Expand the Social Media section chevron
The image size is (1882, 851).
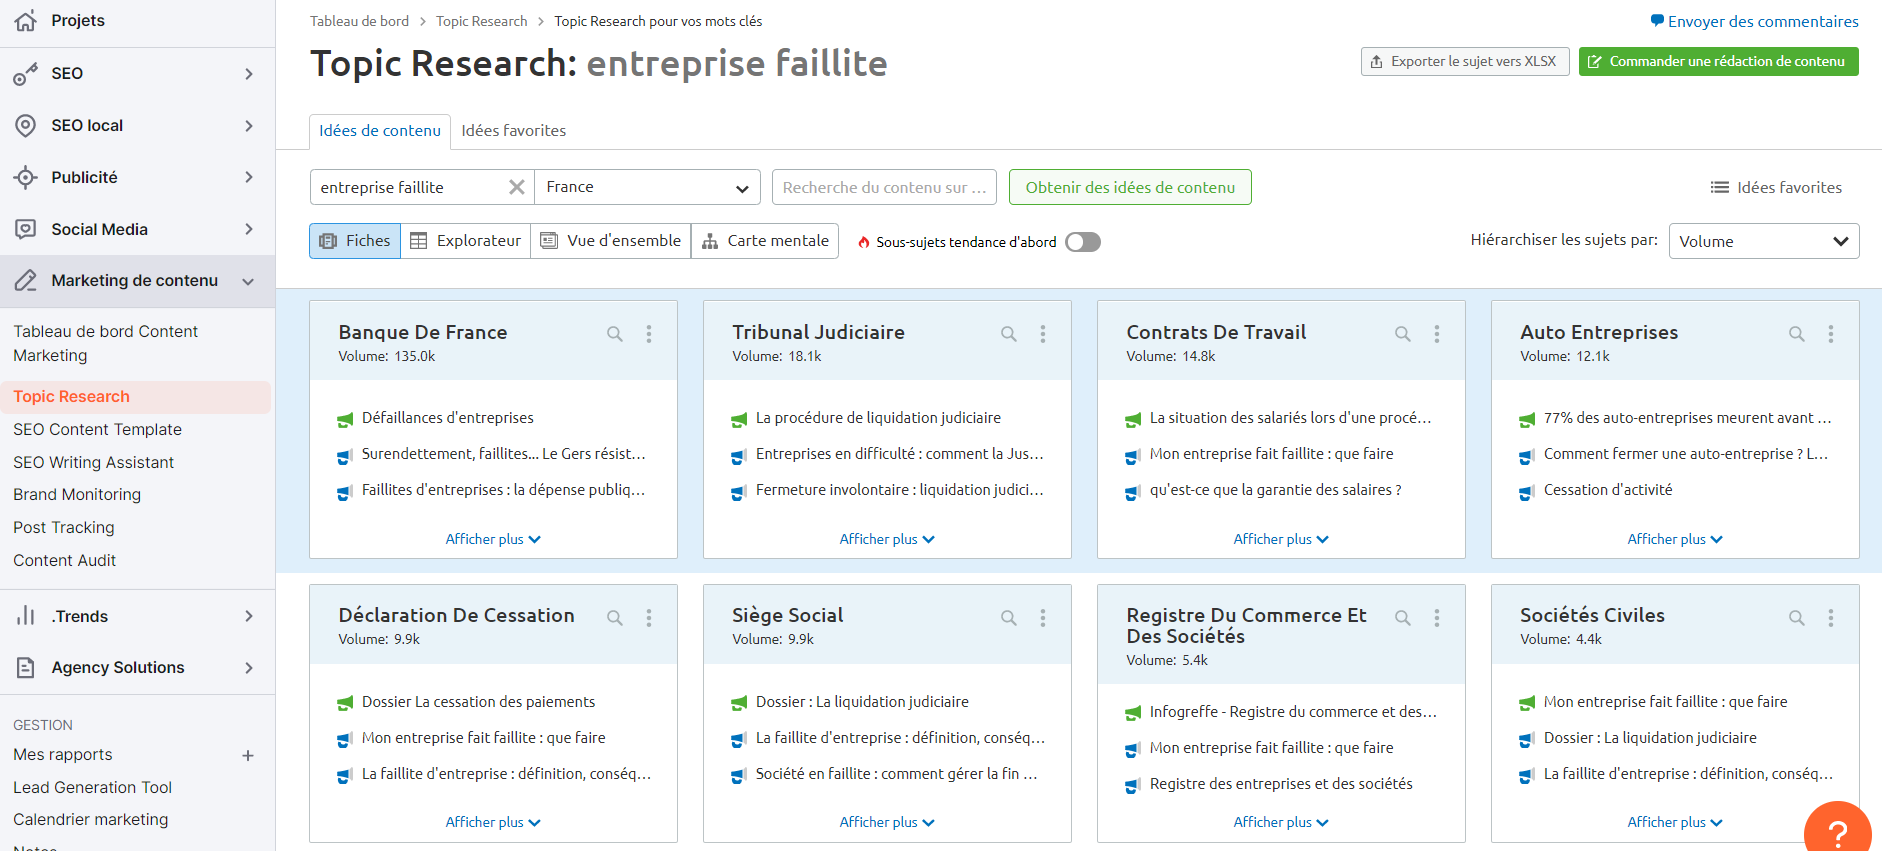click(249, 229)
